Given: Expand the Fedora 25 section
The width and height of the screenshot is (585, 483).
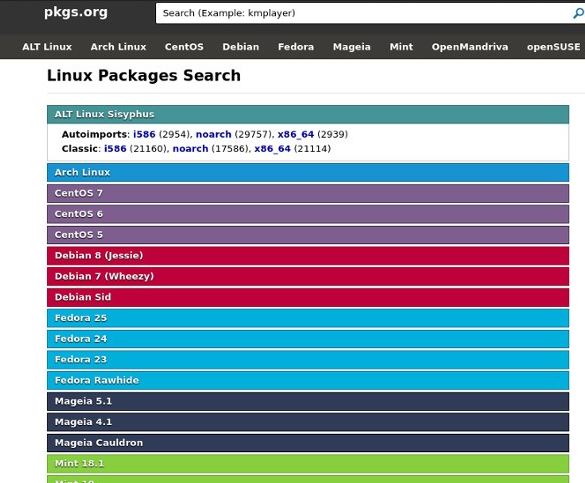Looking at the screenshot, I should 308,318.
